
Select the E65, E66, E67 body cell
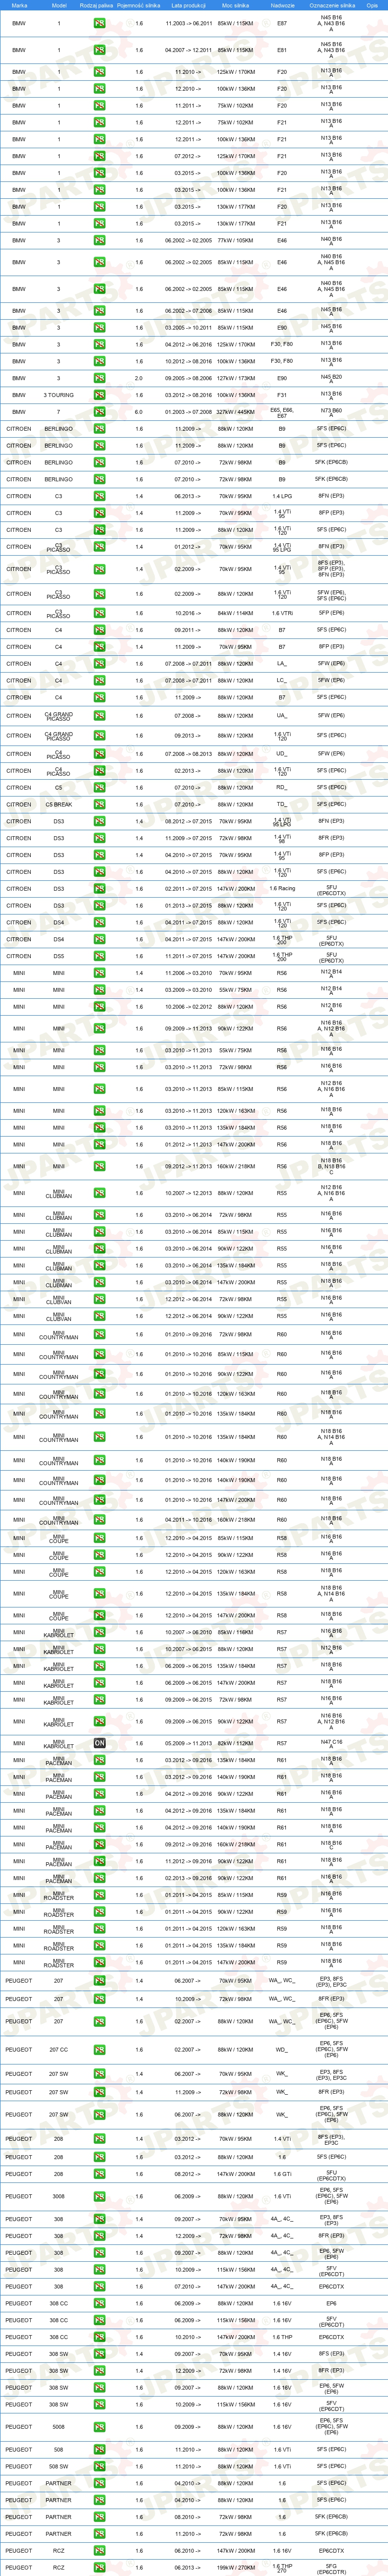coord(282,412)
